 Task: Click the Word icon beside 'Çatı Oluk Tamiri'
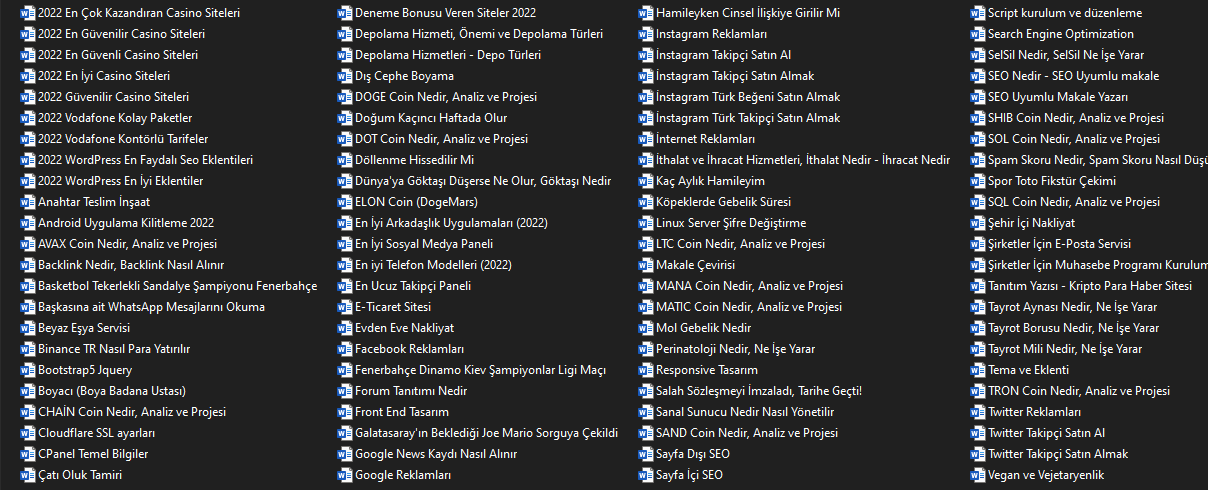click(27, 475)
